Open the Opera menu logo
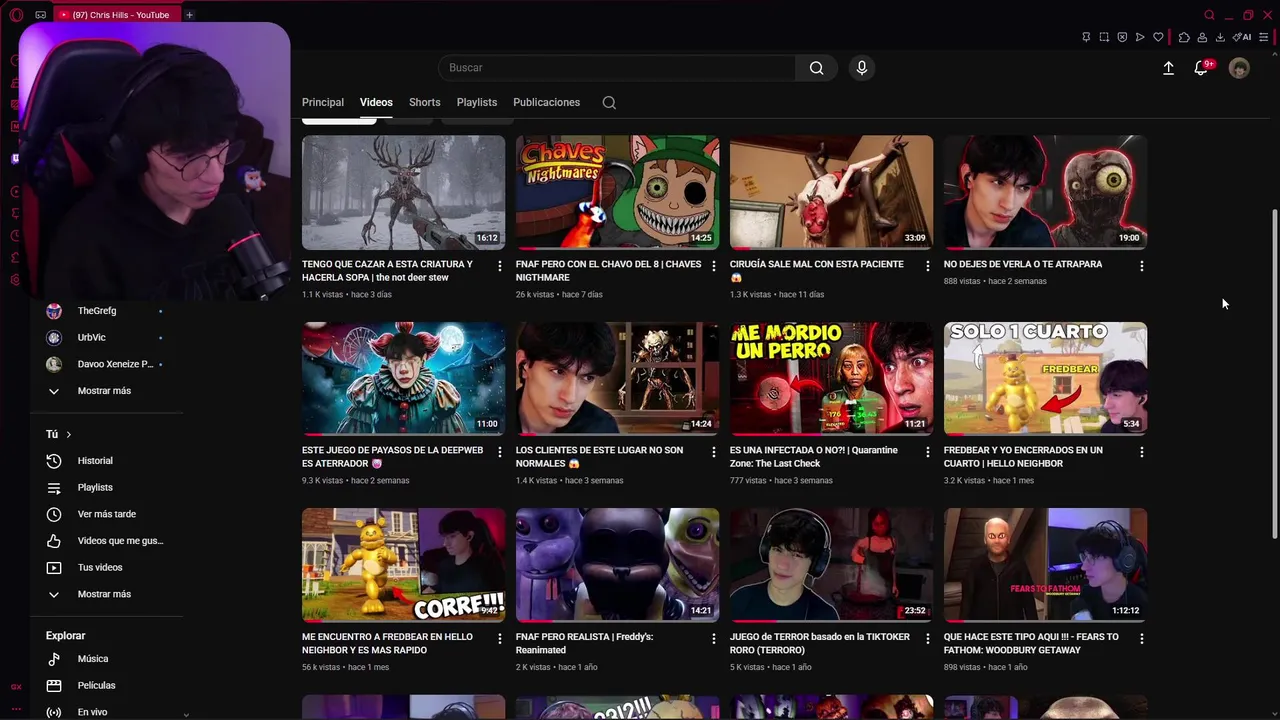The width and height of the screenshot is (1280, 720). coord(16,15)
